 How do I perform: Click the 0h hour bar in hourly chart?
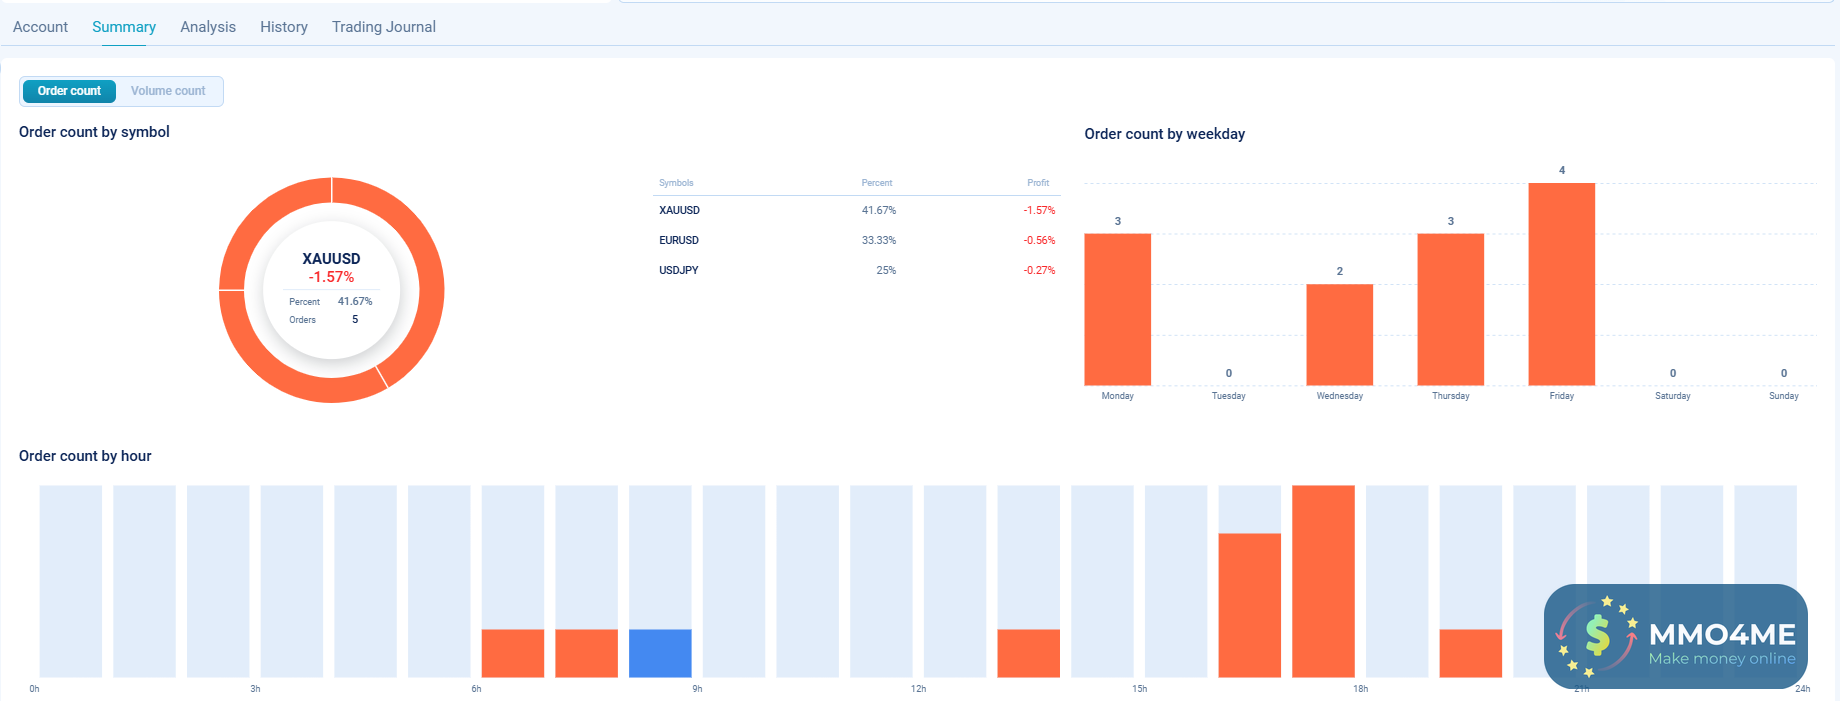71,581
